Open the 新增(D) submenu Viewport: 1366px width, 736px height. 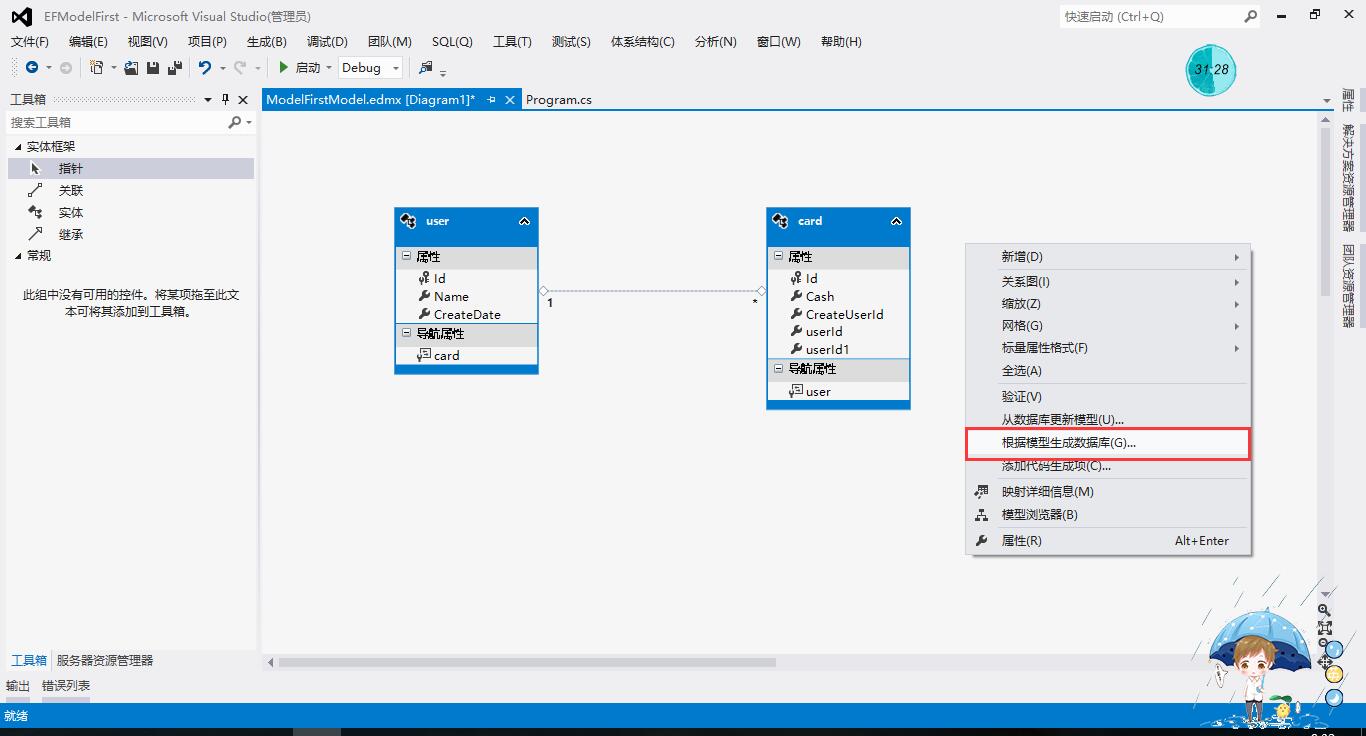tap(1108, 257)
